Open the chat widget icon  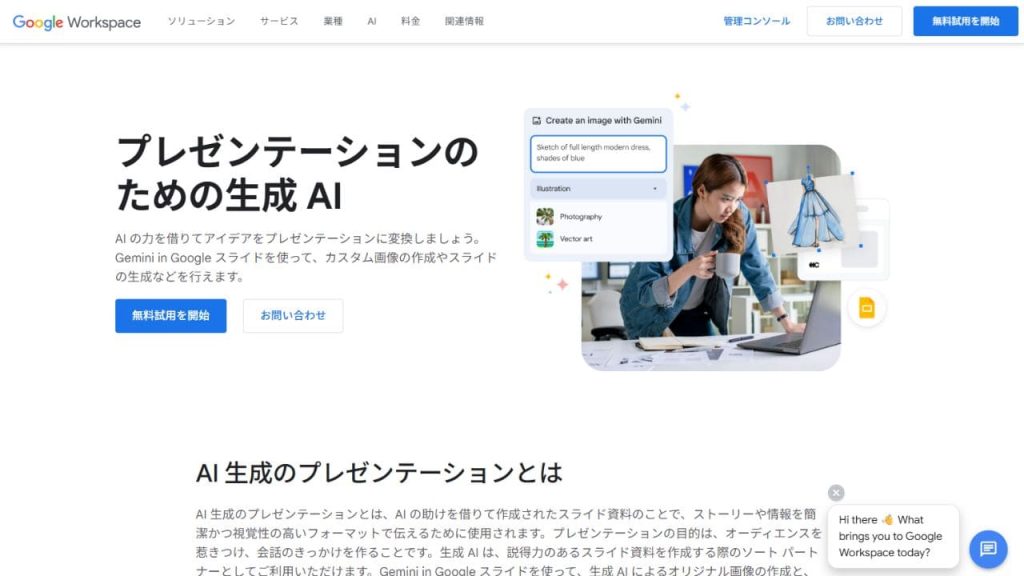pyautogui.click(x=988, y=549)
